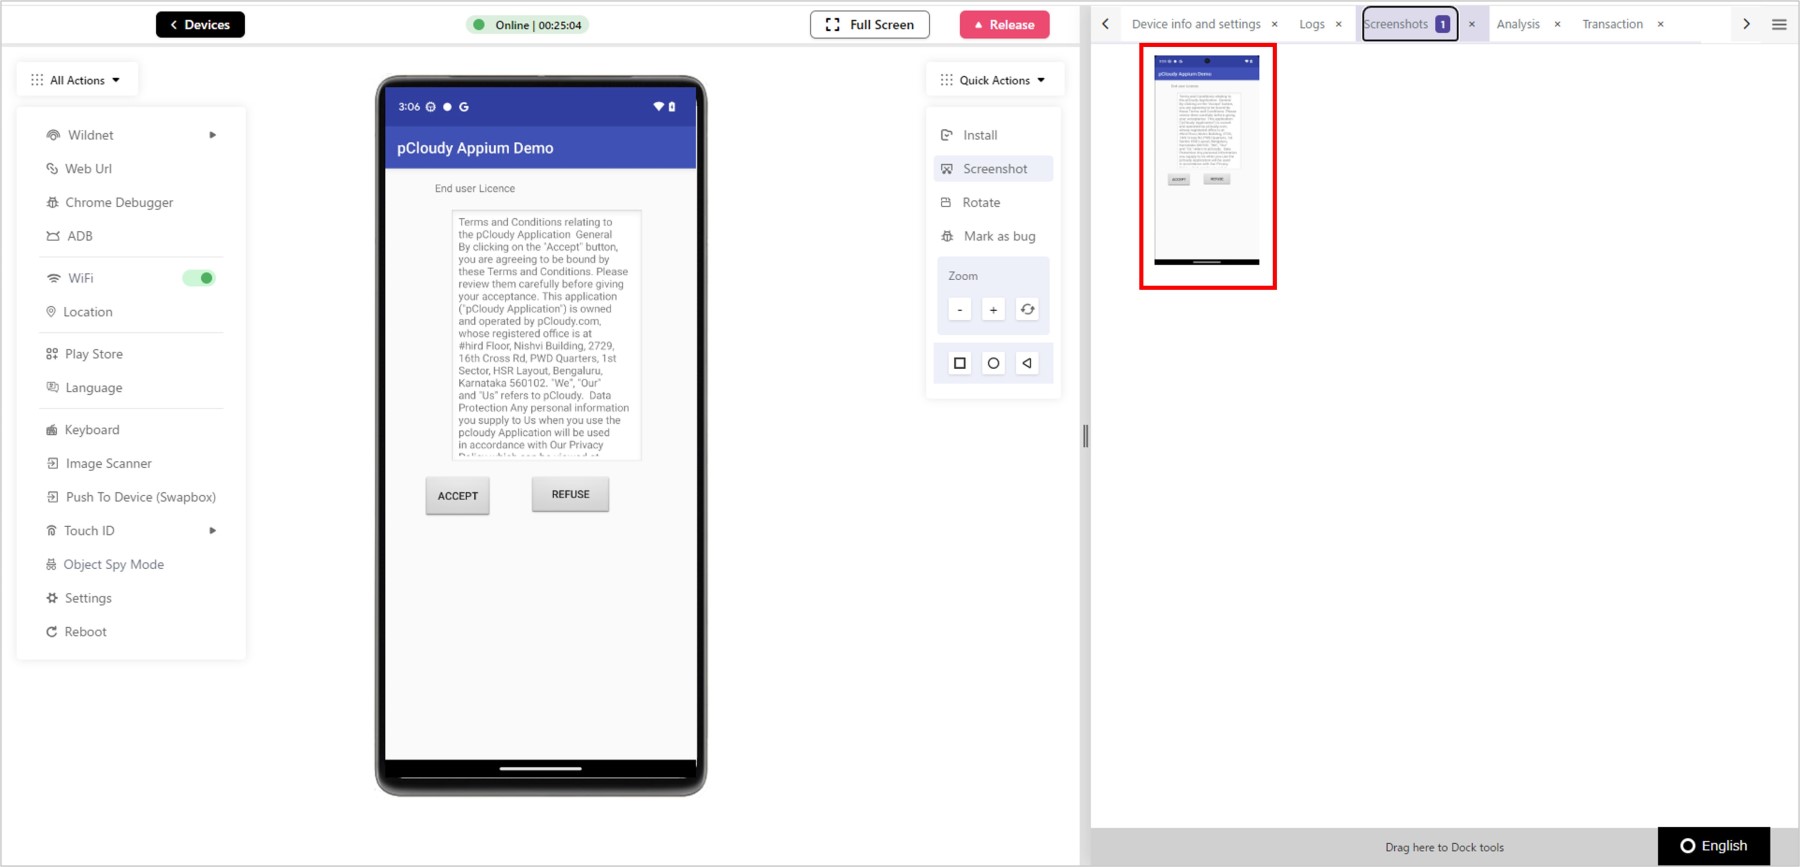Close the Logs tab

pos(1338,24)
